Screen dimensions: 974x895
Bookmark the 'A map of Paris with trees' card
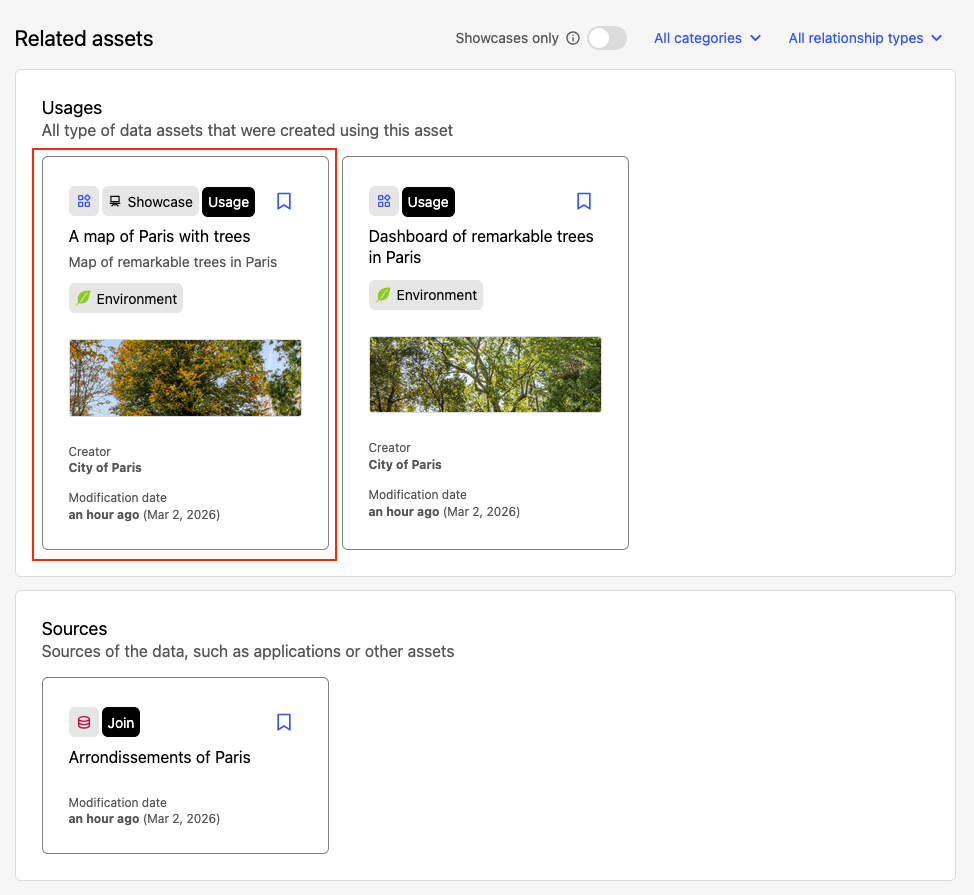point(284,202)
